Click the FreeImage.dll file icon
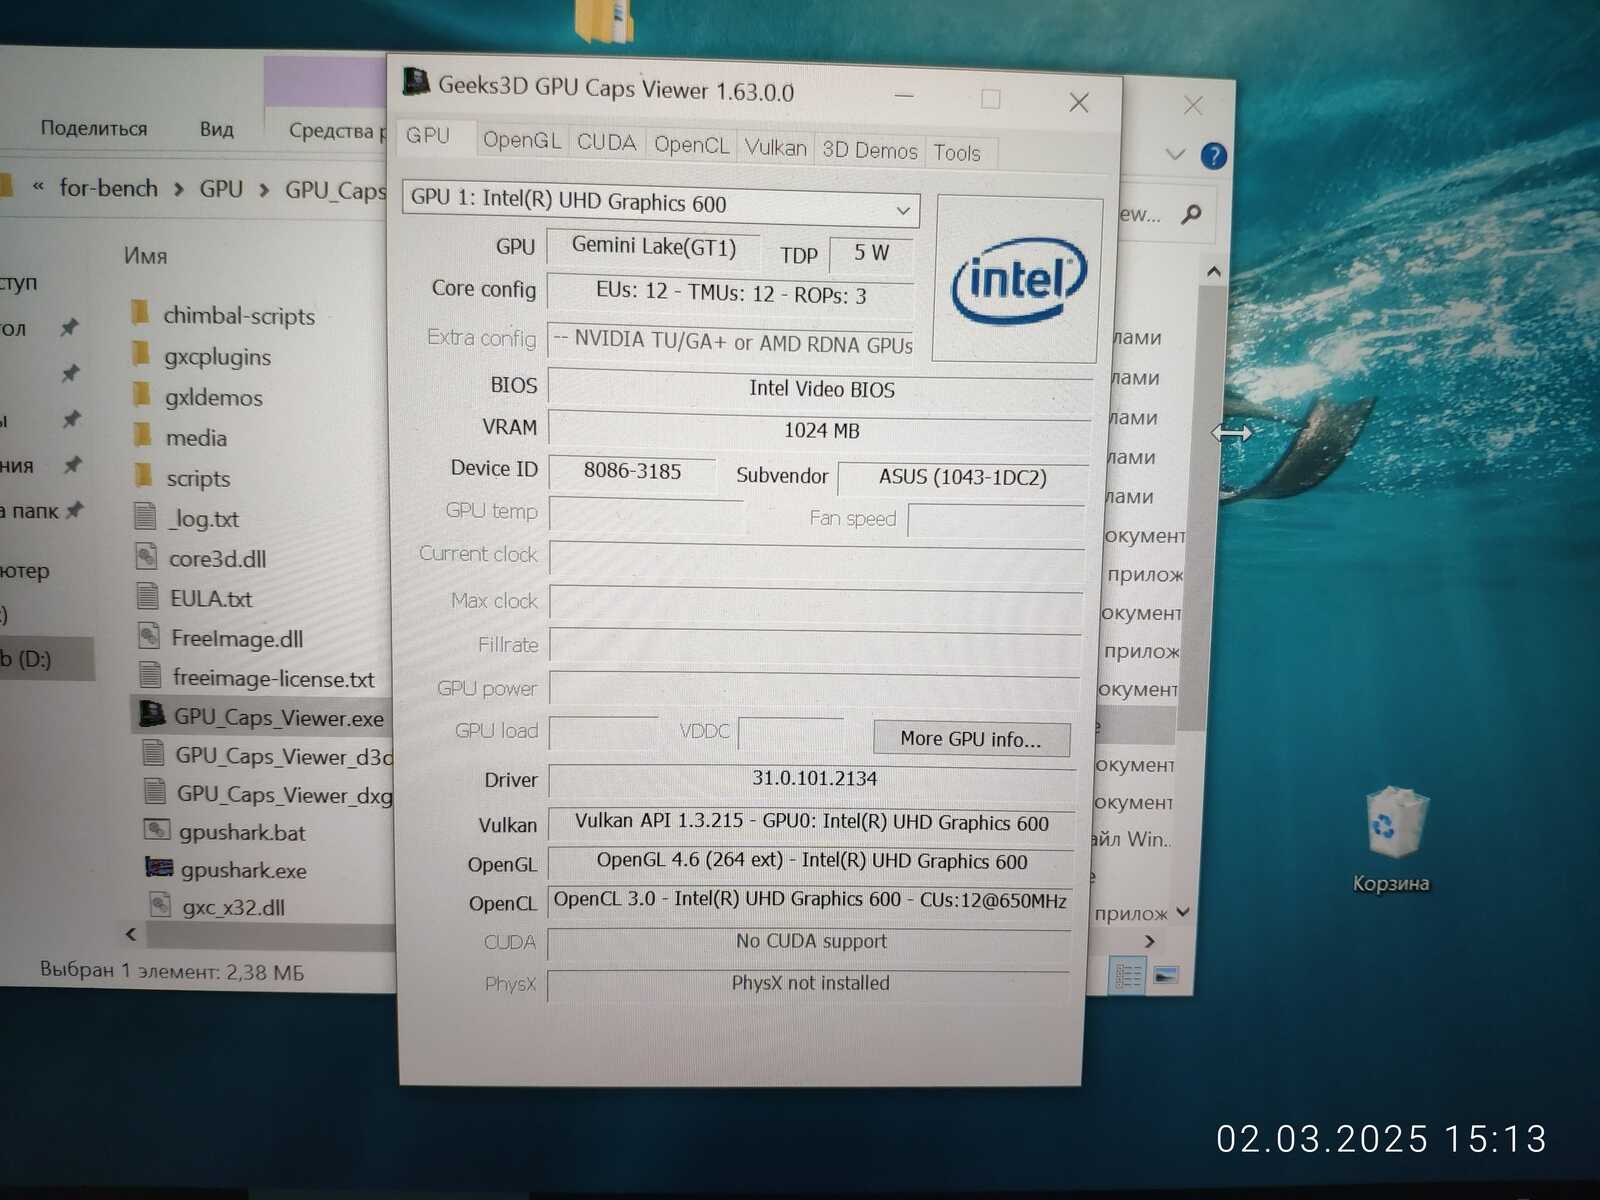1600x1200 pixels. pos(149,636)
